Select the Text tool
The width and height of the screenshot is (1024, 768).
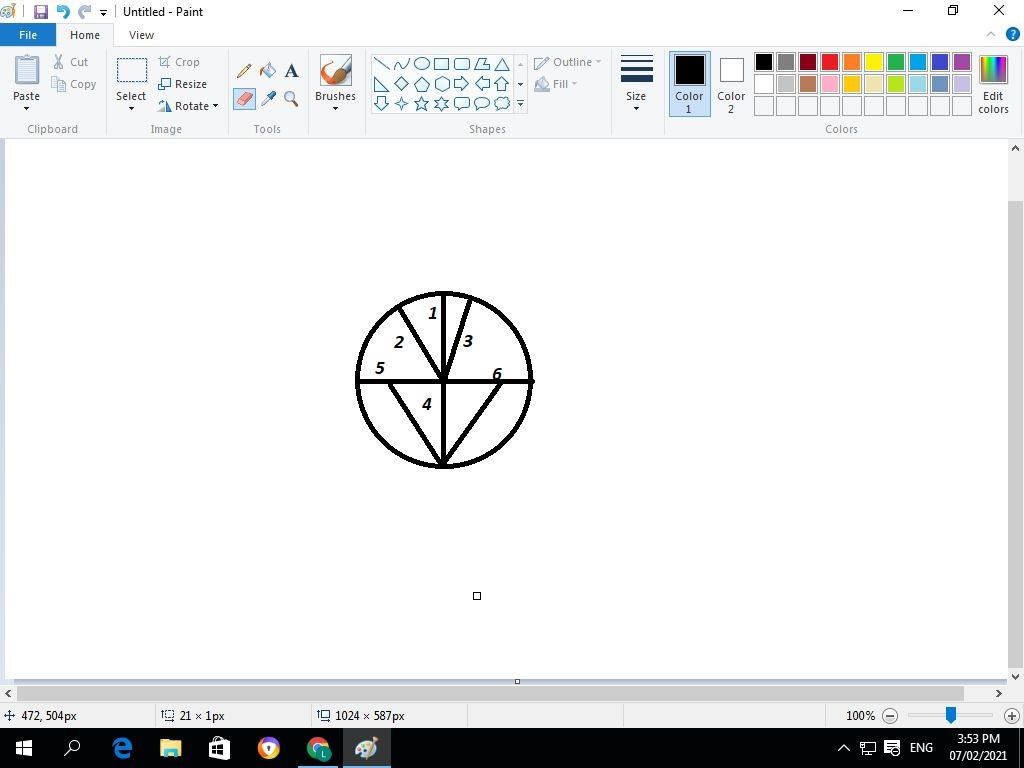click(291, 71)
